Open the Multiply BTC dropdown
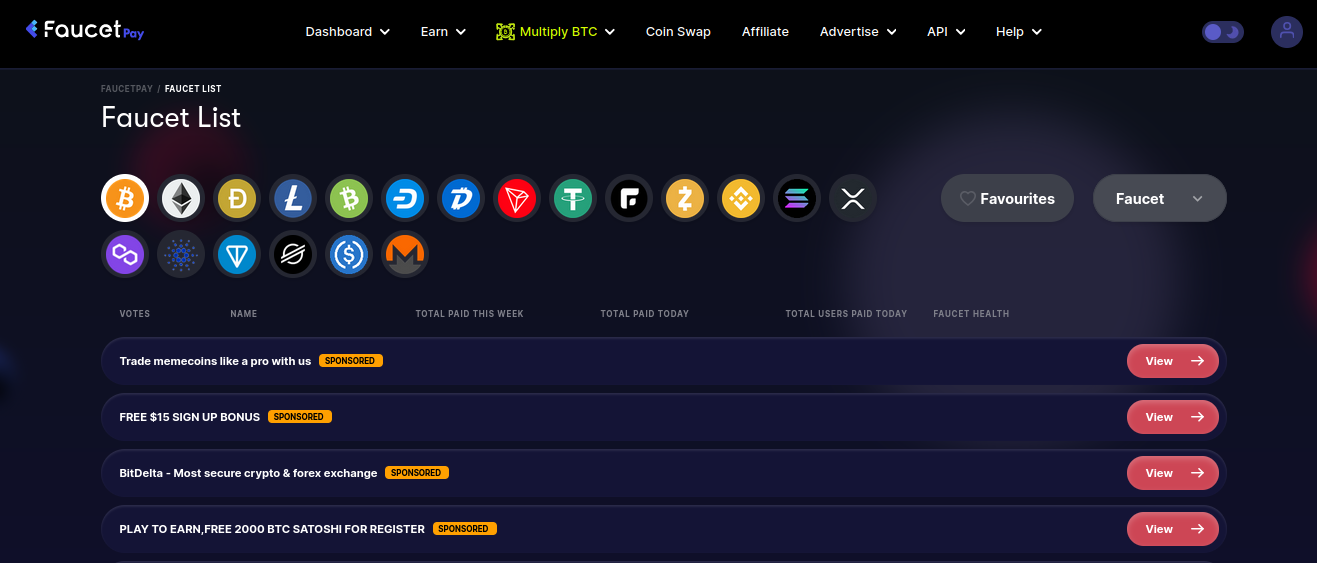This screenshot has height=563, width=1317. tap(555, 32)
